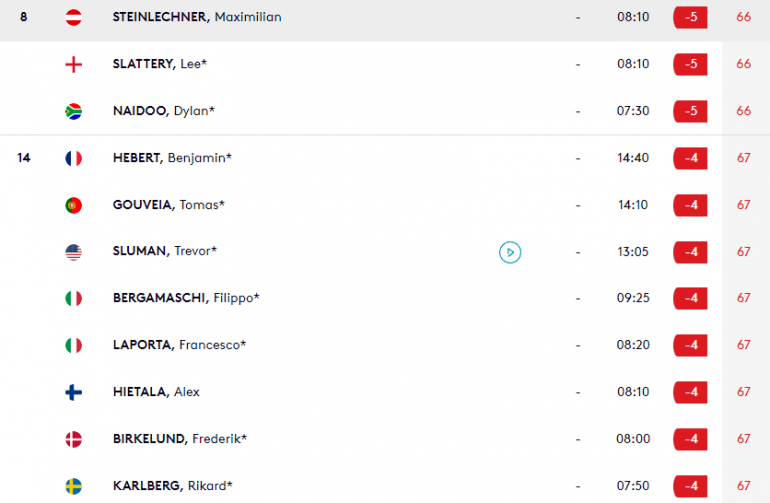Image resolution: width=770 pixels, height=503 pixels.
Task: Click the Sweden flag next to Karlberg
Action: pos(74,486)
